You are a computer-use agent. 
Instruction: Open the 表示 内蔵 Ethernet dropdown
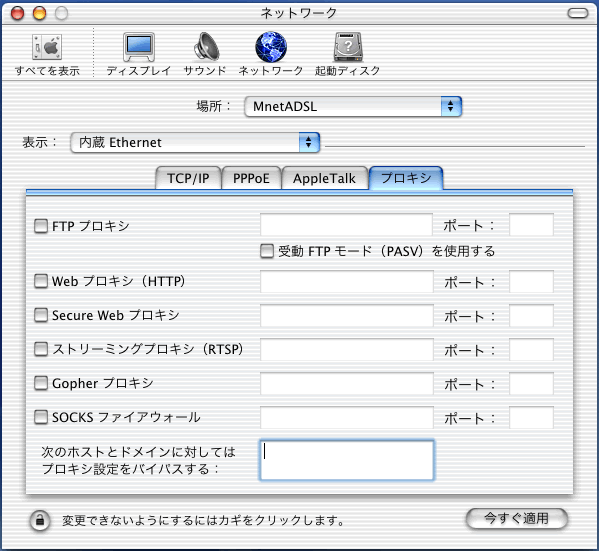(x=195, y=142)
